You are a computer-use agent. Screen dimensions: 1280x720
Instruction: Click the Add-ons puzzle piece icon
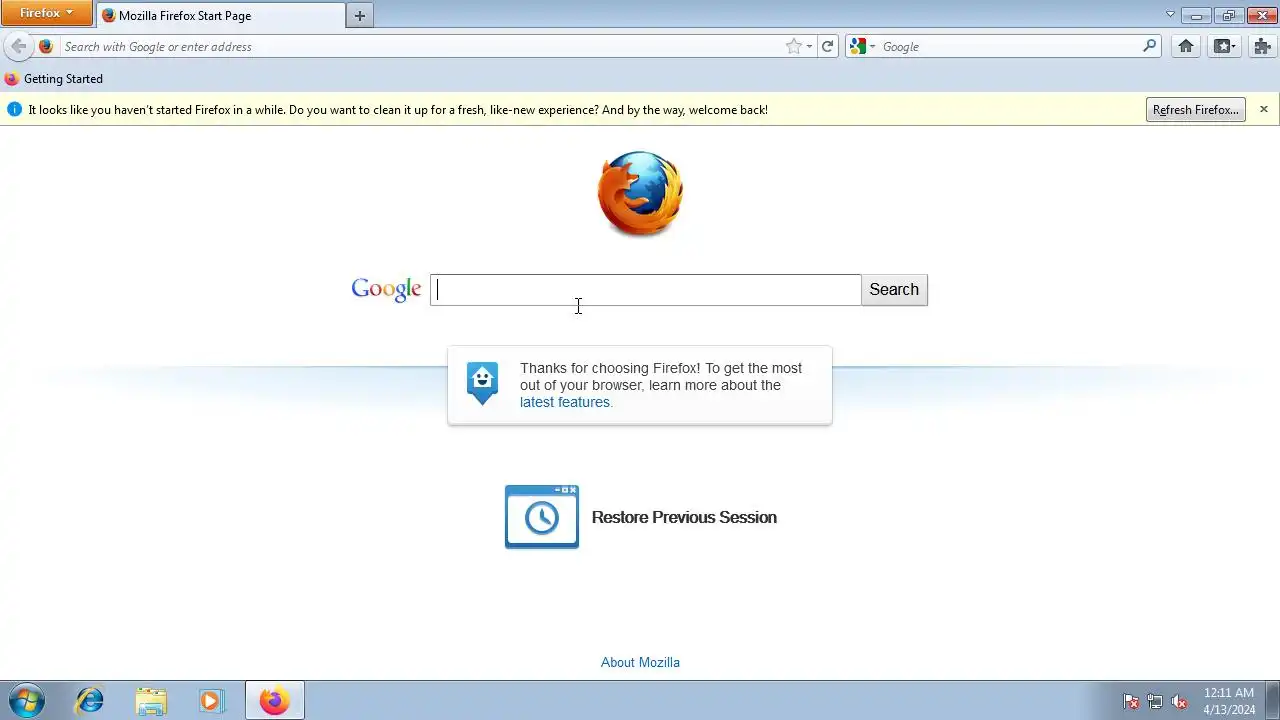tap(1262, 46)
